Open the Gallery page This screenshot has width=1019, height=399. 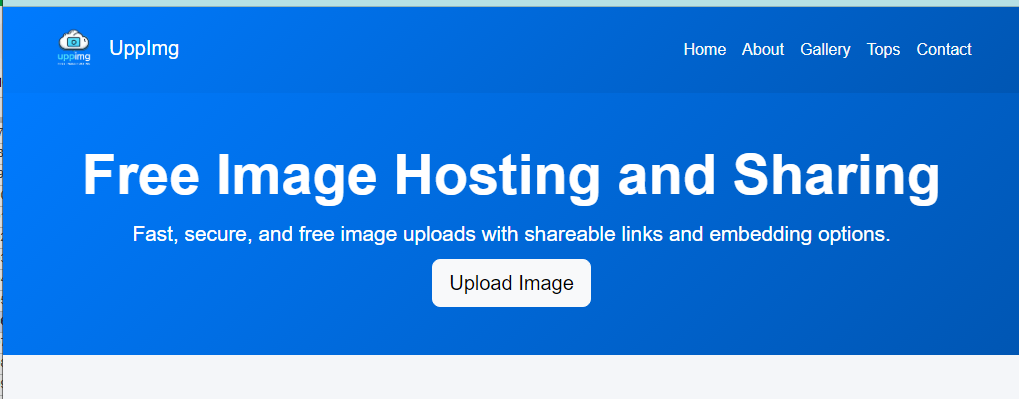pos(825,49)
